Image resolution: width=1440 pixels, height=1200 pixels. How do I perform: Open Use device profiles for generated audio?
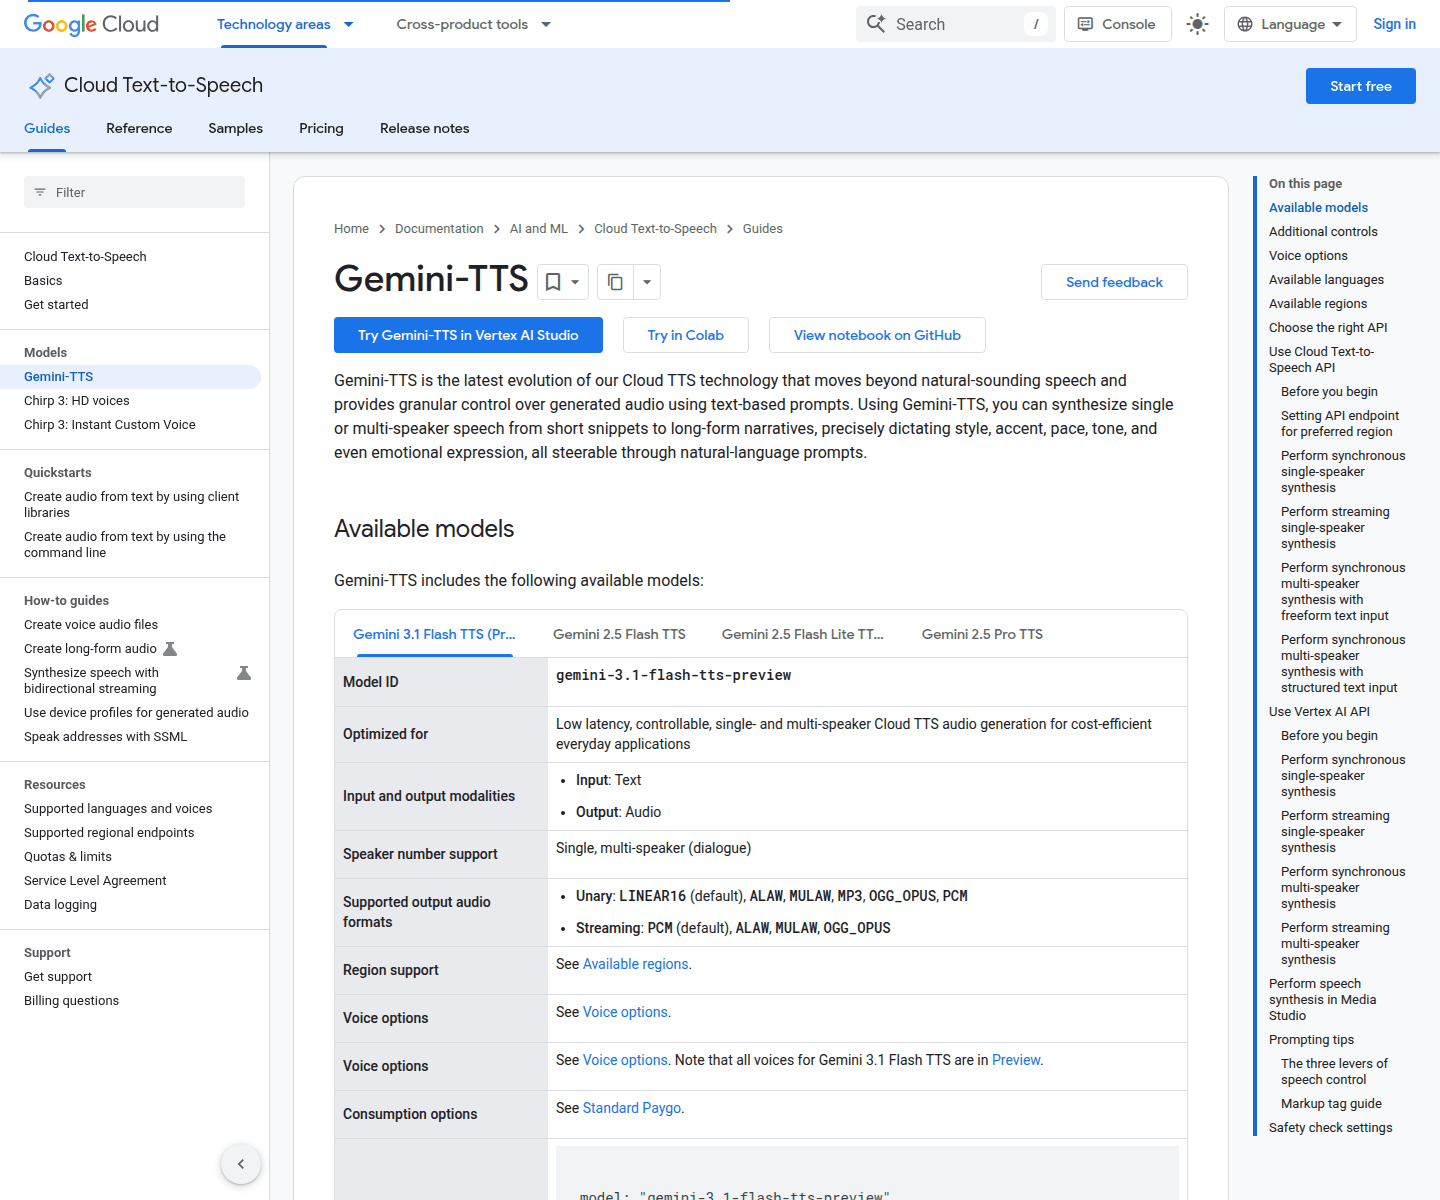pyautogui.click(x=136, y=713)
